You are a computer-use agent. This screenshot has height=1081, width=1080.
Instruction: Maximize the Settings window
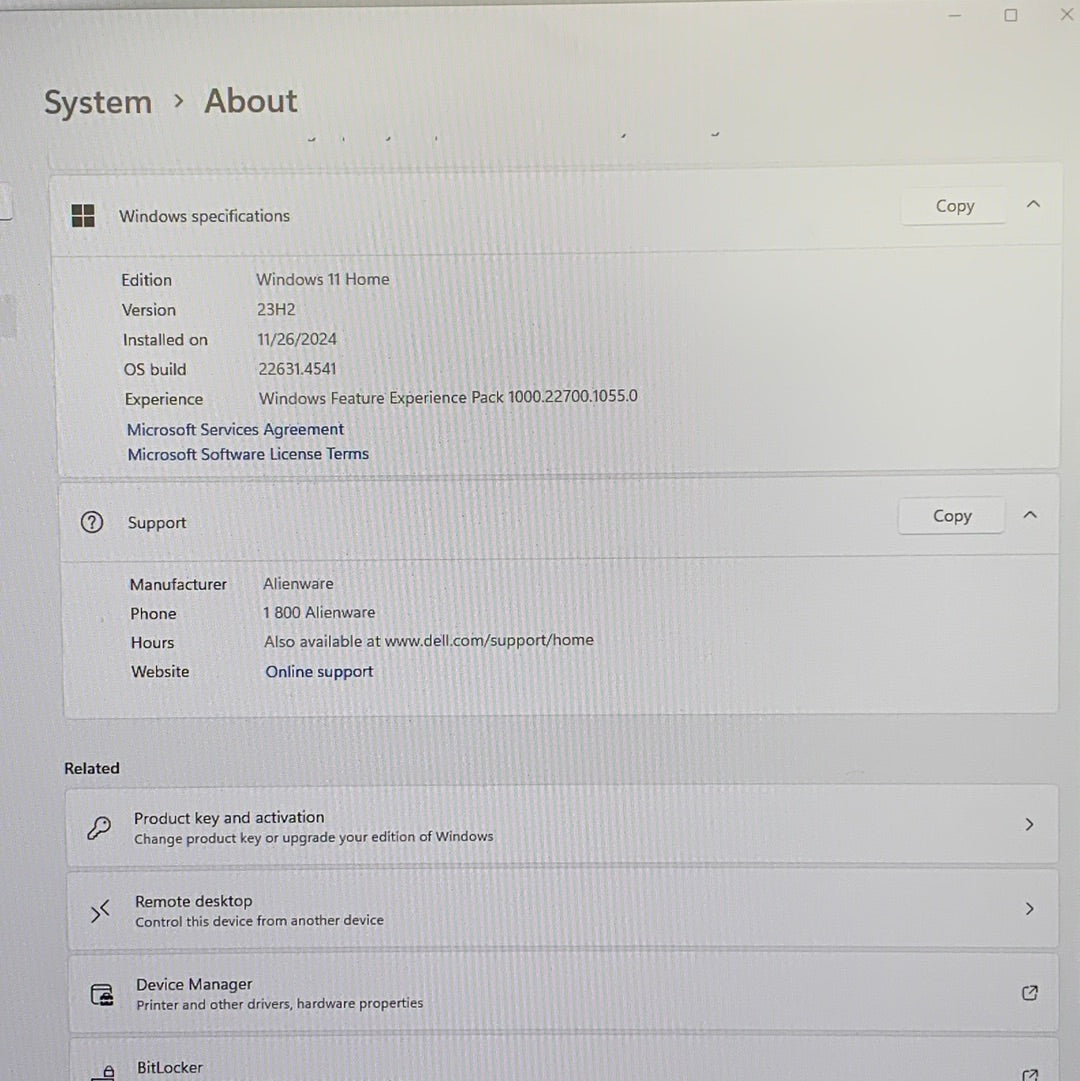point(1010,15)
